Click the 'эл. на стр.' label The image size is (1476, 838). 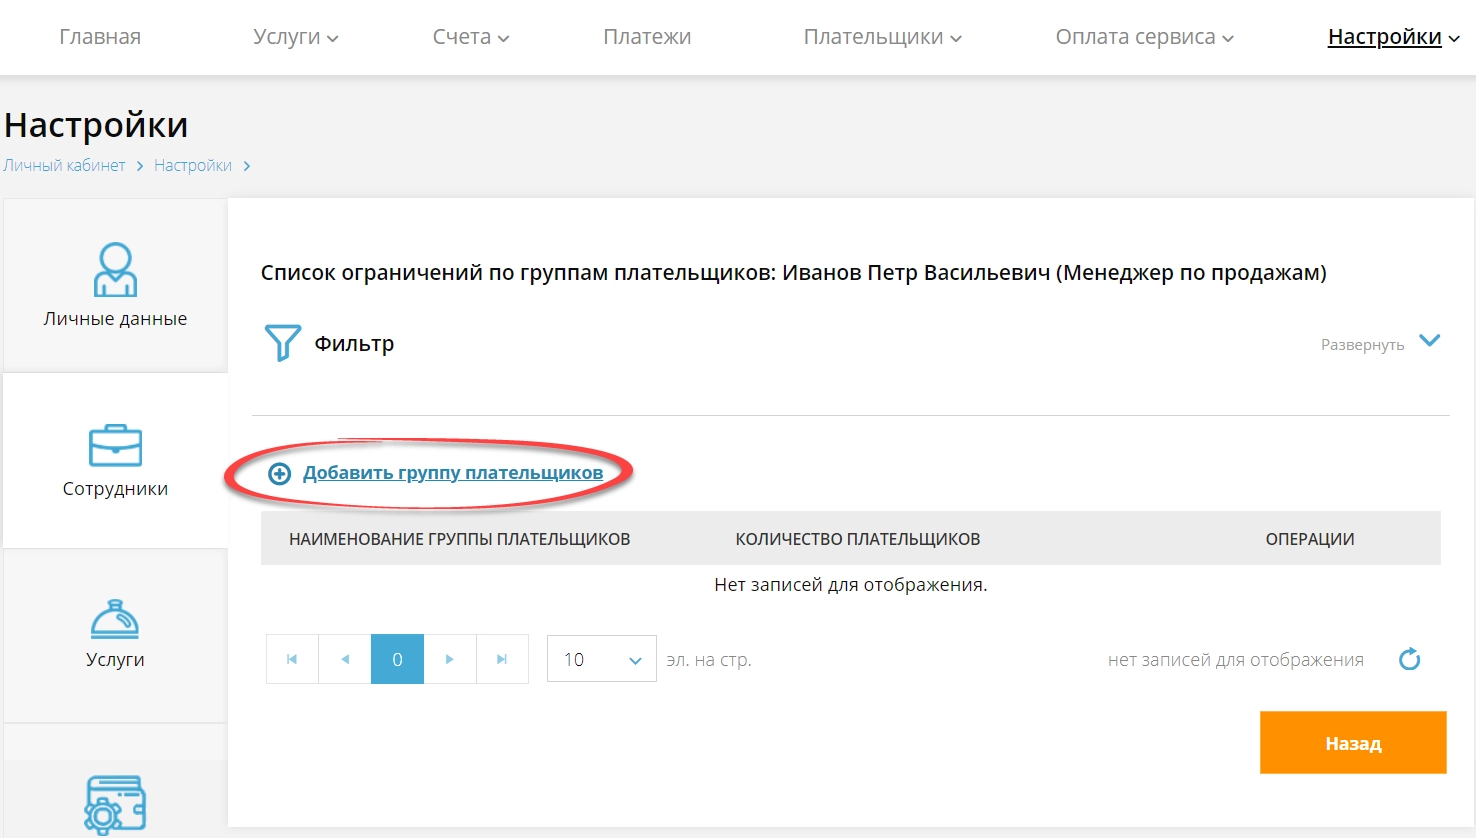pyautogui.click(x=709, y=660)
